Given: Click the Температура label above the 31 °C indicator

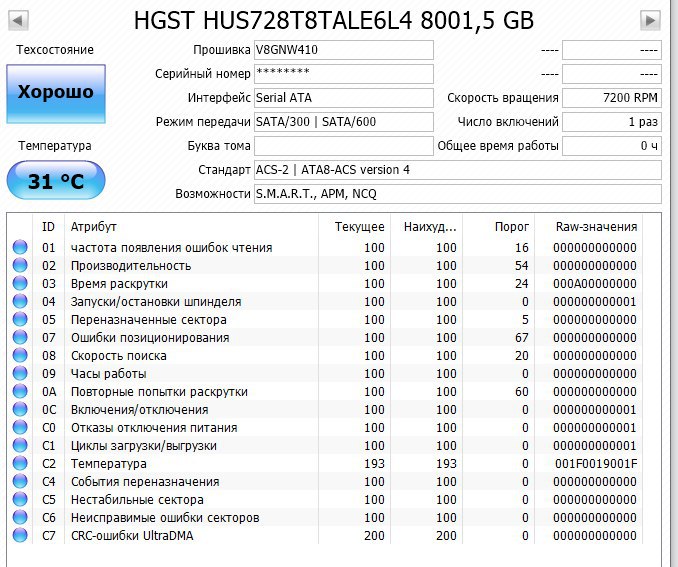Looking at the screenshot, I should coord(55,146).
